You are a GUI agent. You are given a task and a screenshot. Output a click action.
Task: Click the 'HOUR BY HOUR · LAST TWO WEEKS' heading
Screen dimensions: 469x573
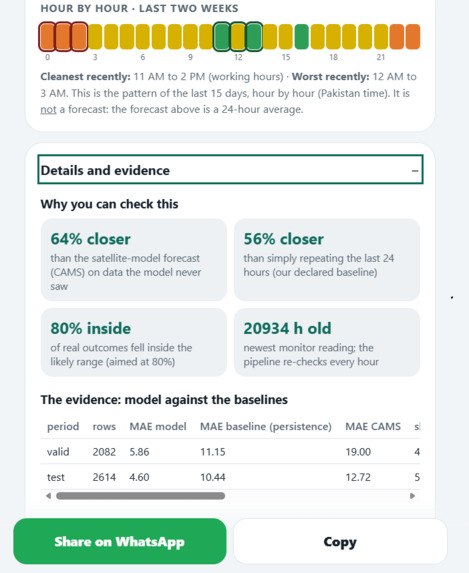(x=139, y=8)
